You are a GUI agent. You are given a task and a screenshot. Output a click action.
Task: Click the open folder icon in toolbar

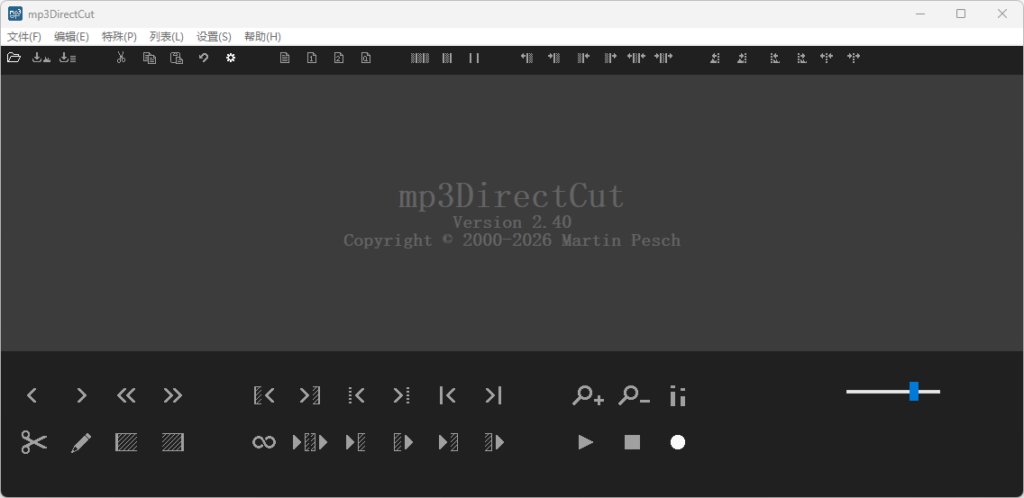14,58
